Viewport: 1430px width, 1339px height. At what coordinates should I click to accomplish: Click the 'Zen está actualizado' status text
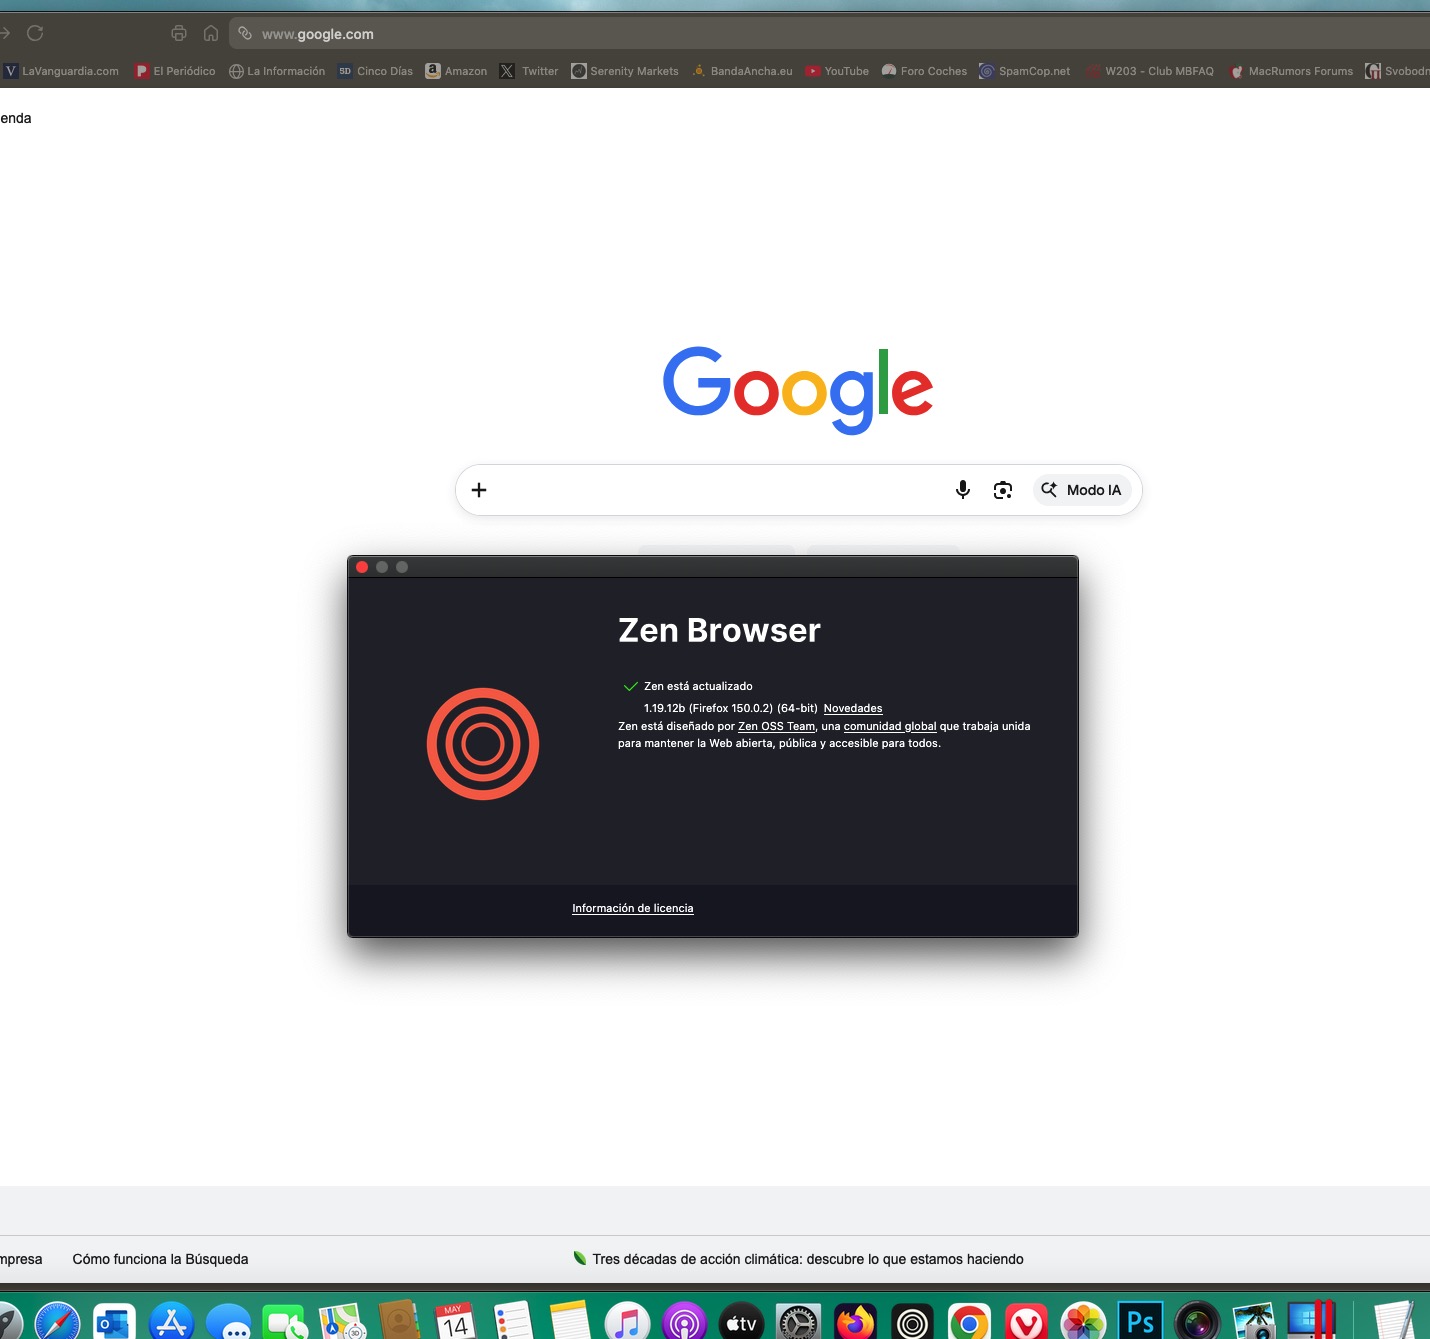coord(698,686)
